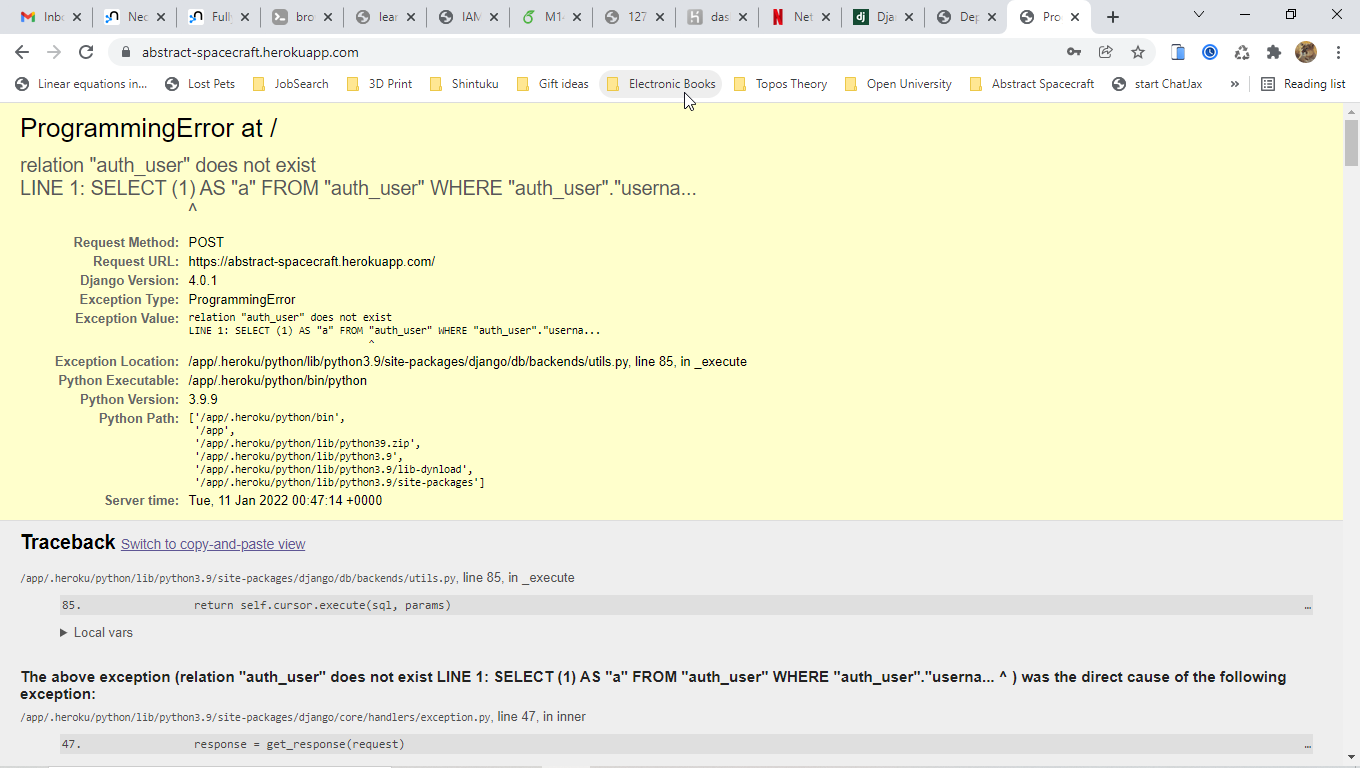Open the start ChatJax bookmark
This screenshot has width=1360, height=768.
pyautogui.click(x=1158, y=84)
